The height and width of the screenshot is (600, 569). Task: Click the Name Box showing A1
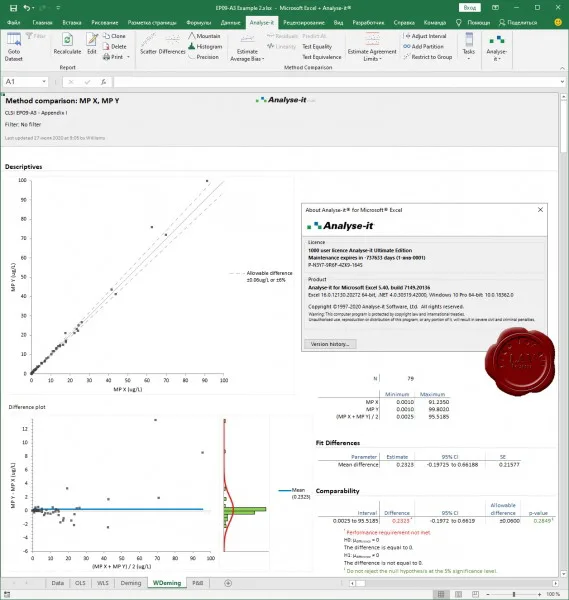tap(22, 82)
